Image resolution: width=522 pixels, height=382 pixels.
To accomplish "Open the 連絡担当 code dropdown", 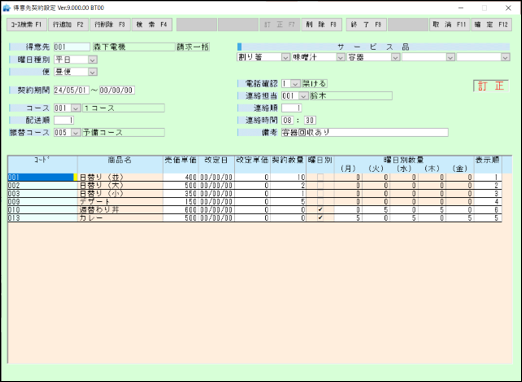I will [303, 96].
